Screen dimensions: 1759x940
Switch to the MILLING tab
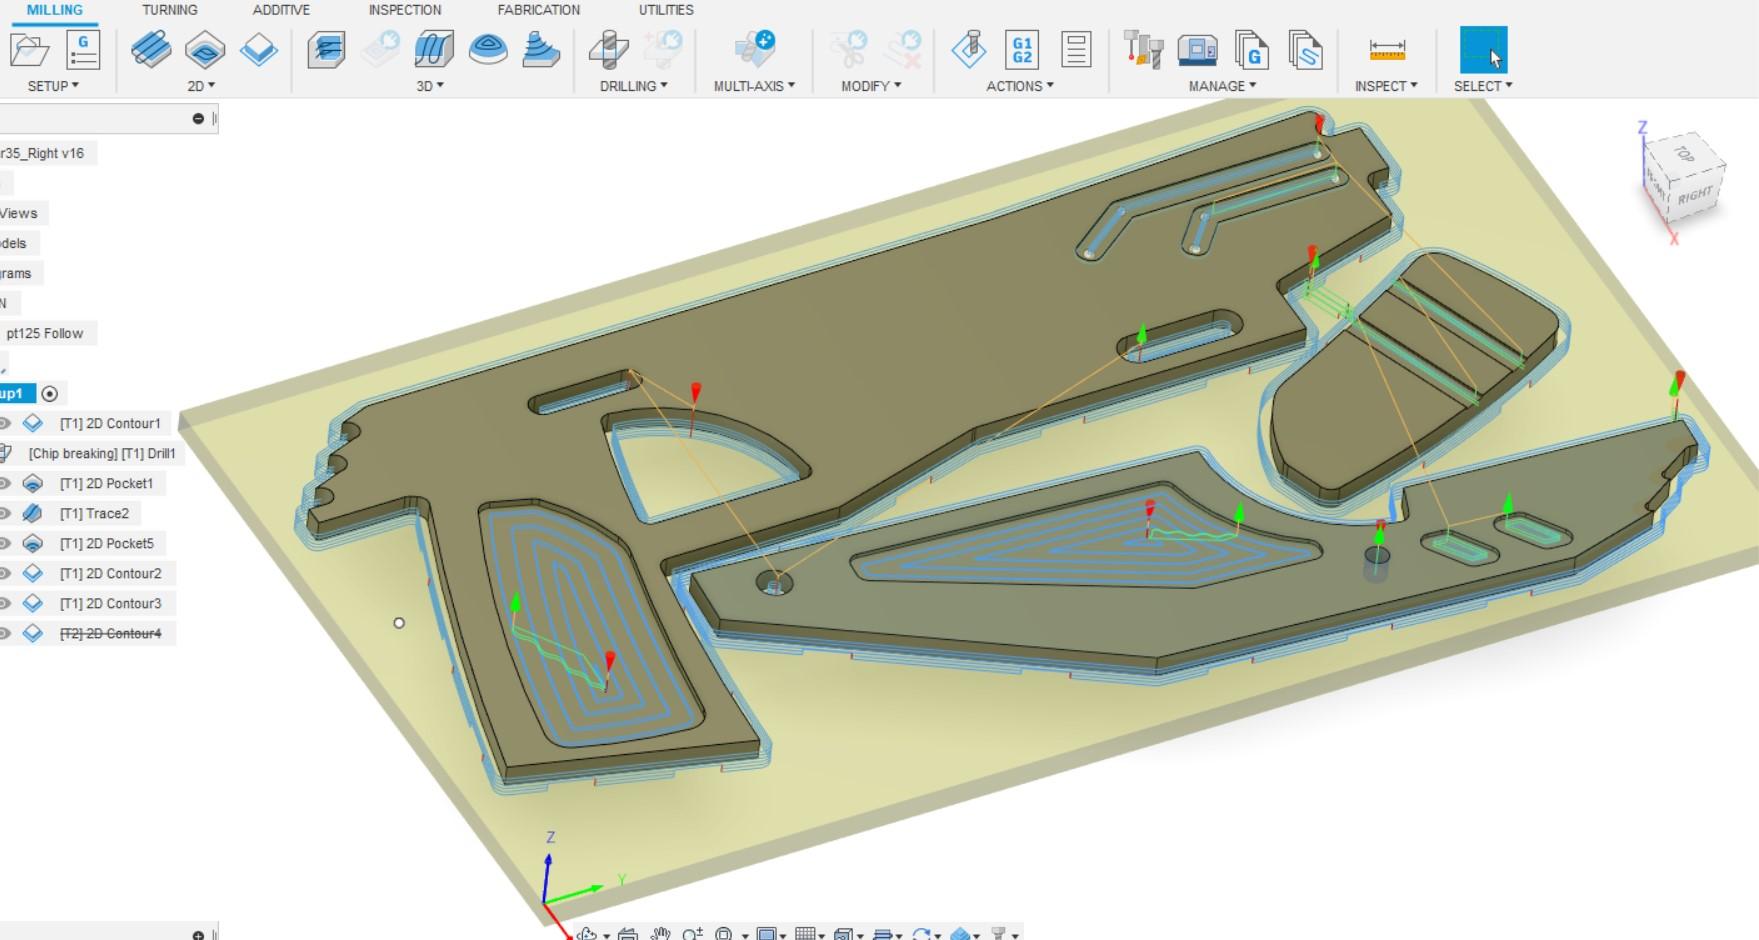tap(54, 10)
